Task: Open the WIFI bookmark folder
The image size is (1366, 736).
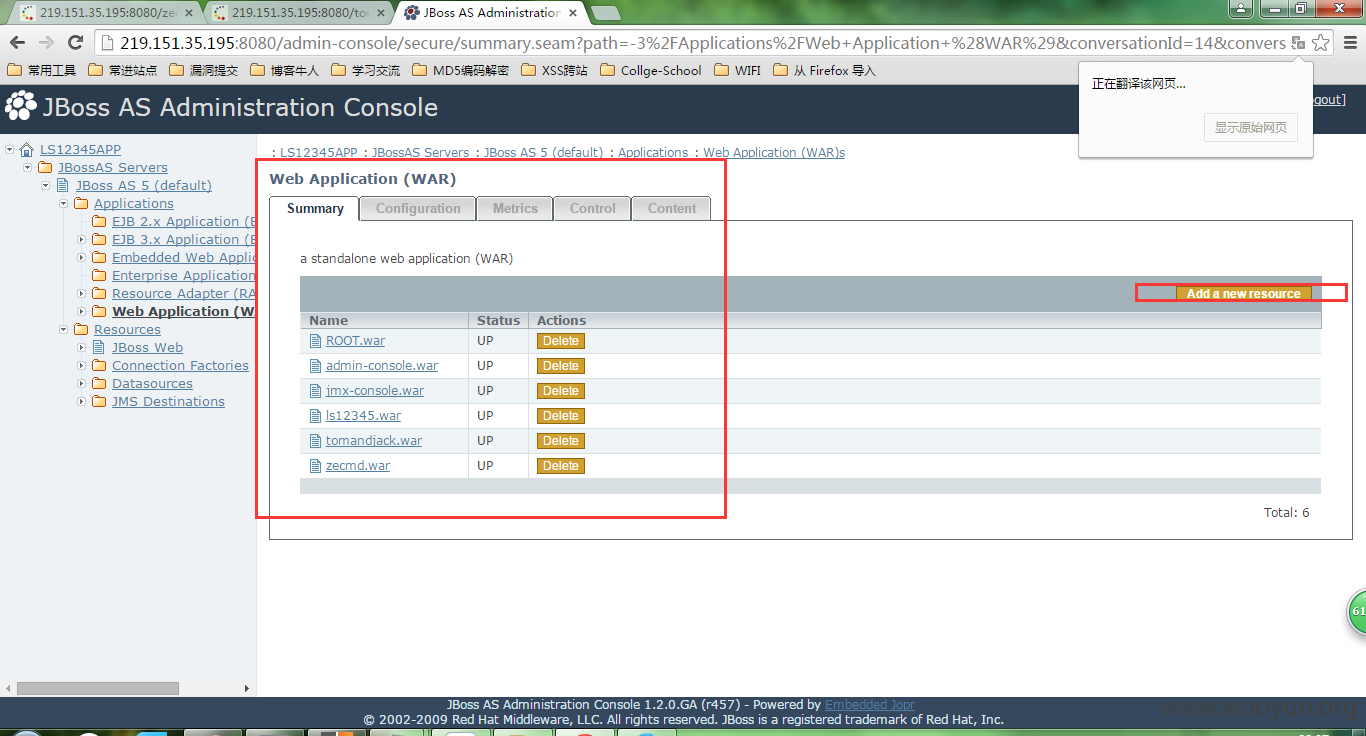Action: point(737,71)
